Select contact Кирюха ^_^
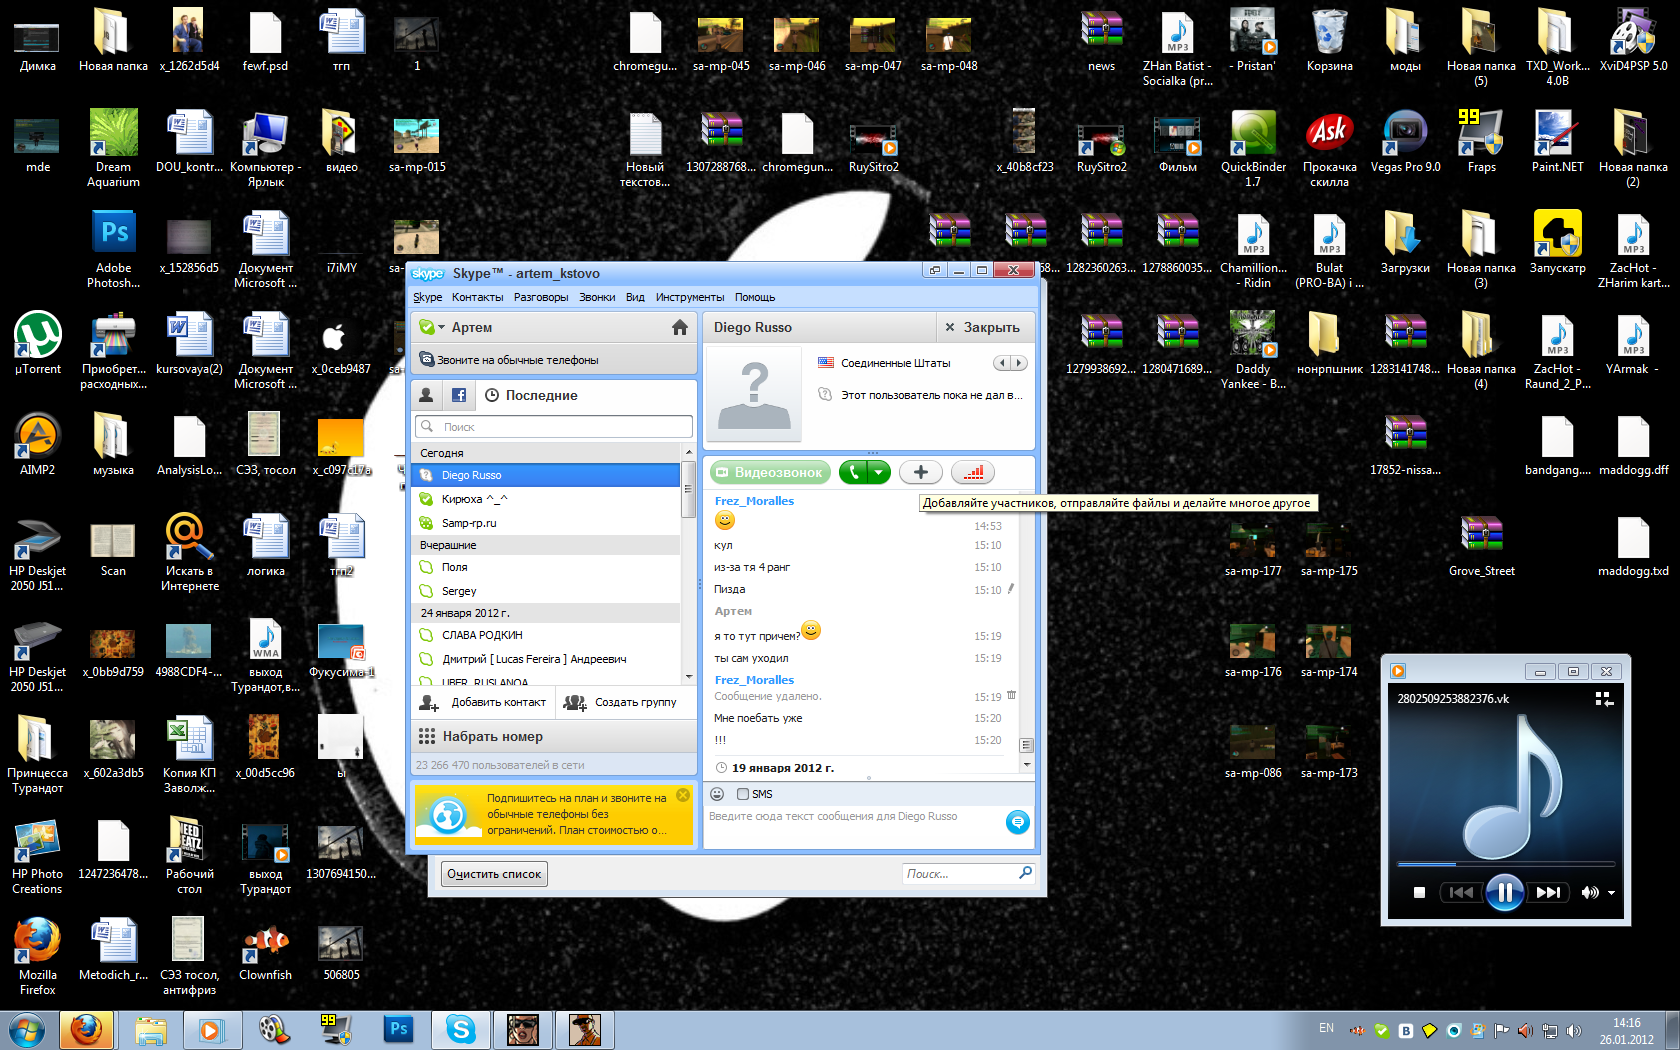 [x=546, y=499]
